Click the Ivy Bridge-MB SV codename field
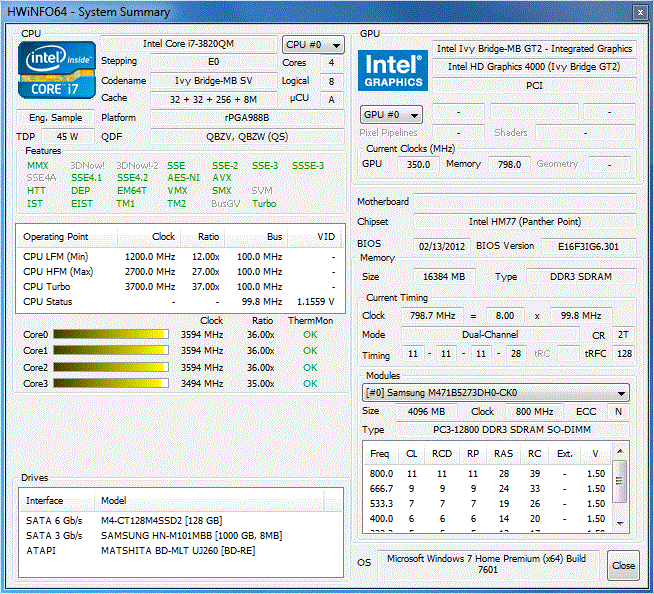The image size is (654, 594). [x=214, y=81]
